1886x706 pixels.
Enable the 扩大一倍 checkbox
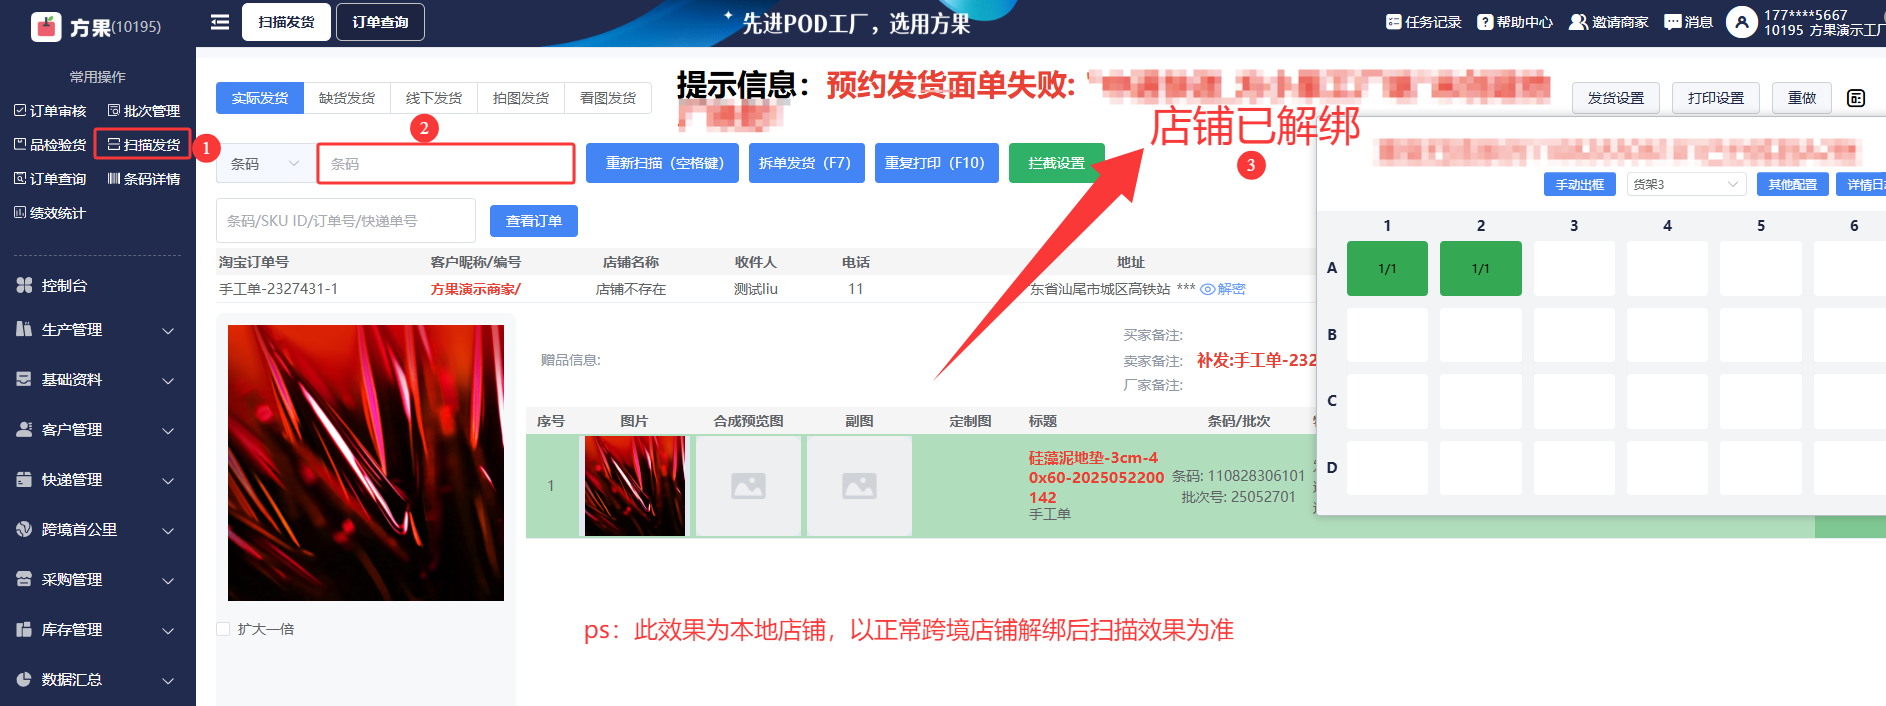223,629
